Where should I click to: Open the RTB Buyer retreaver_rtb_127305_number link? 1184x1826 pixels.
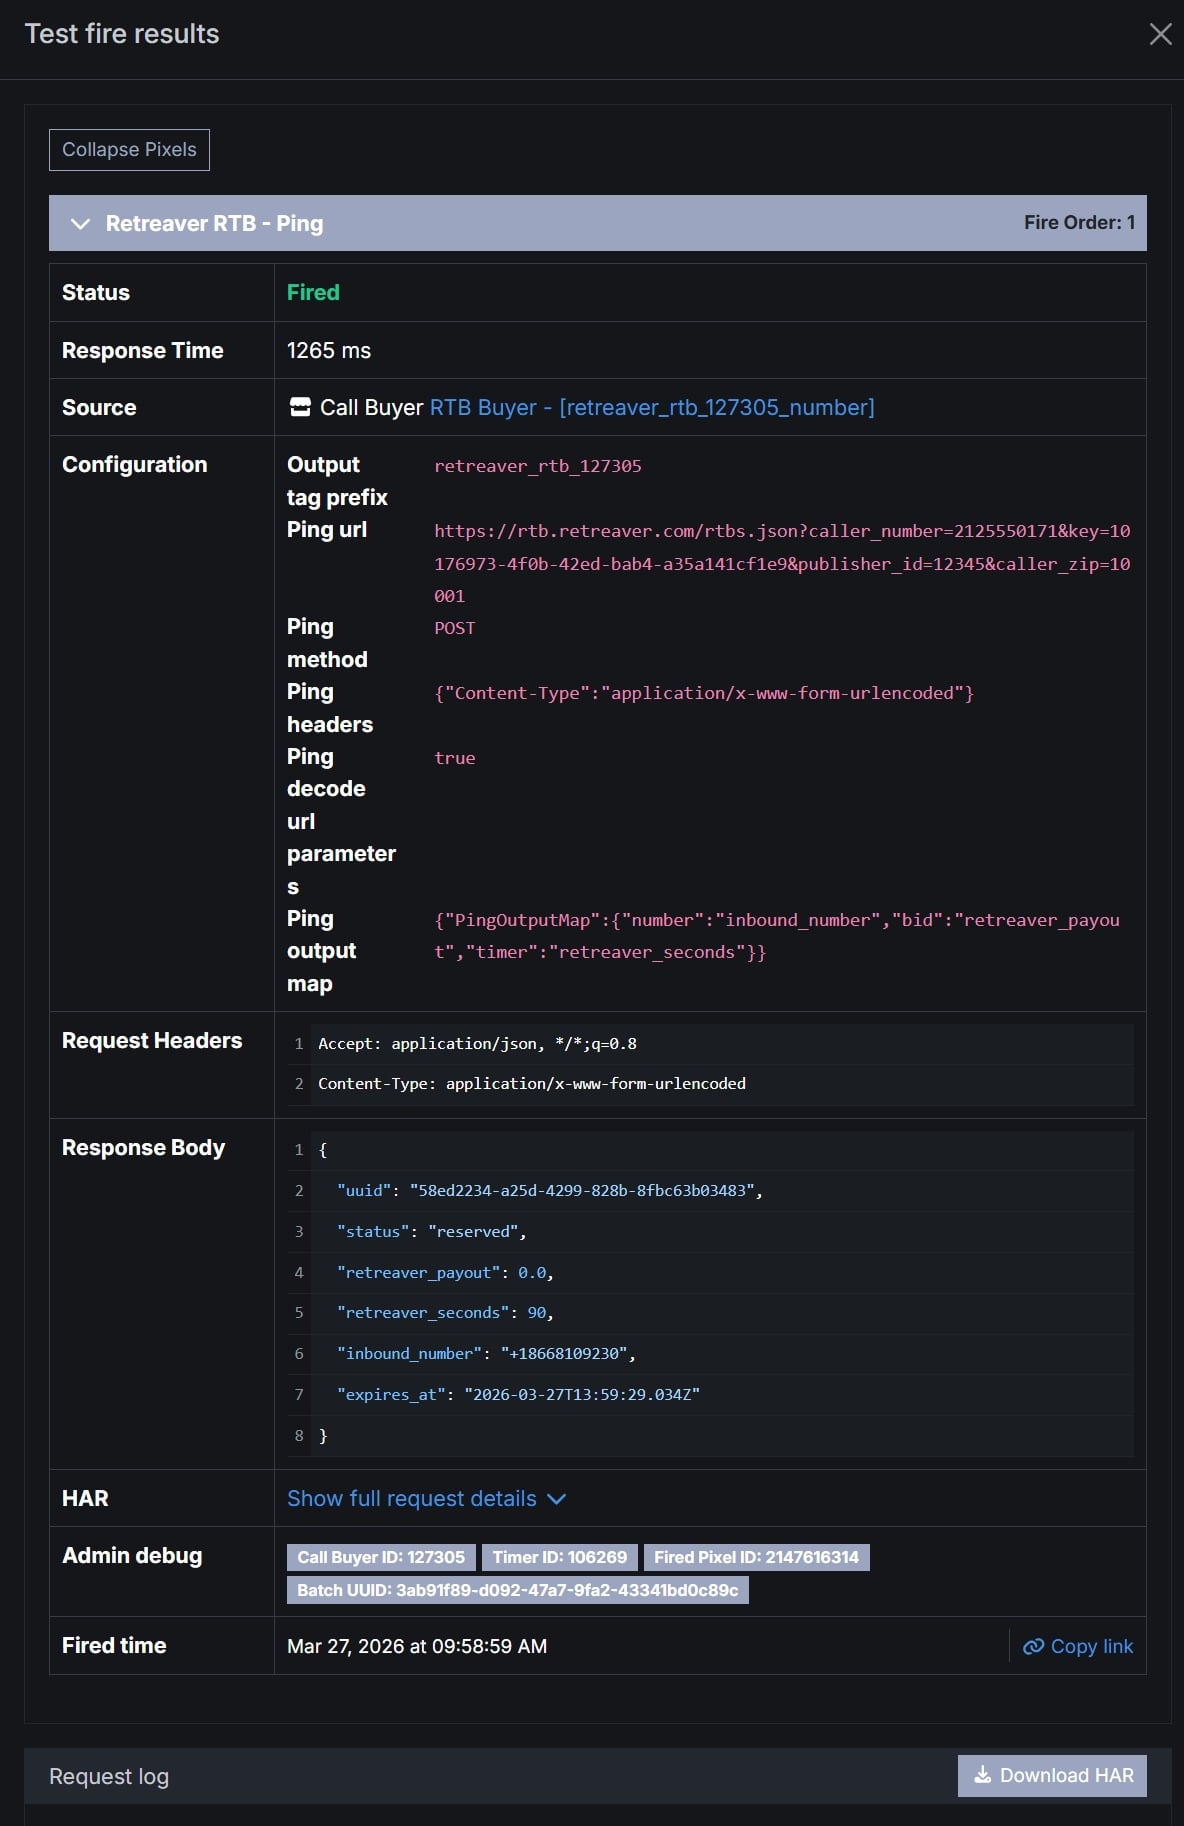(x=652, y=408)
